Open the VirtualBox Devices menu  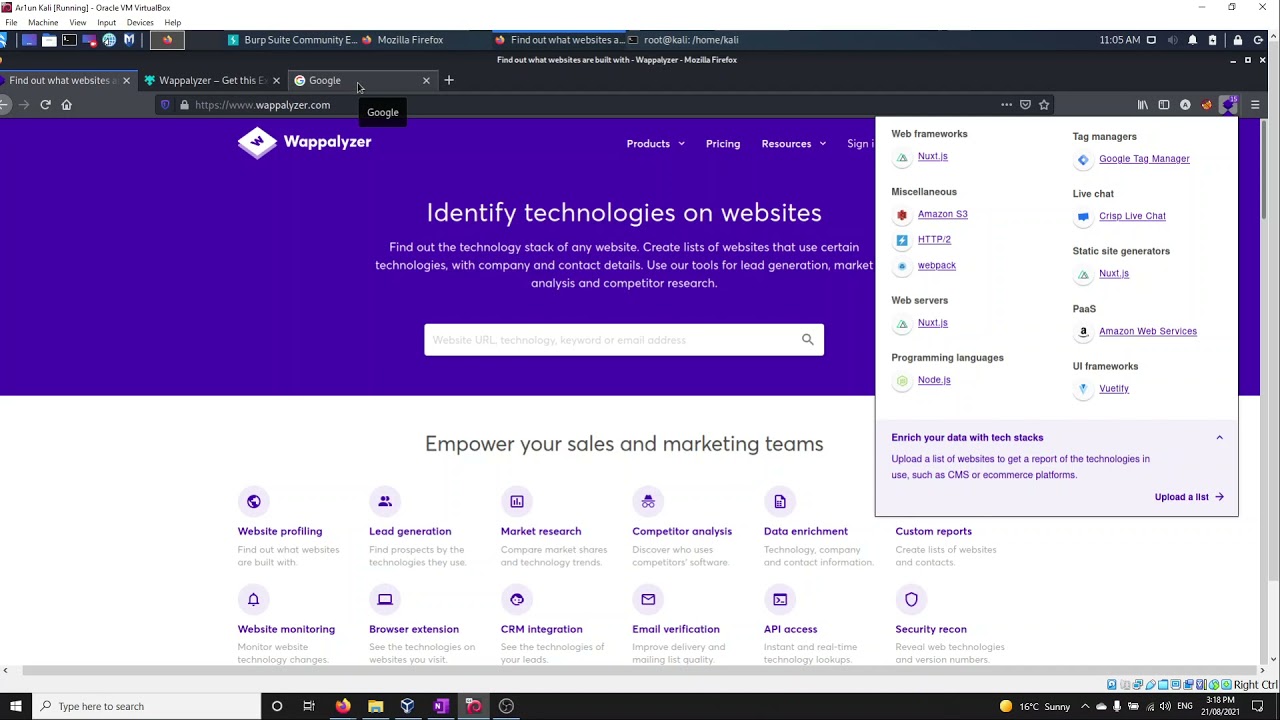coord(140,22)
